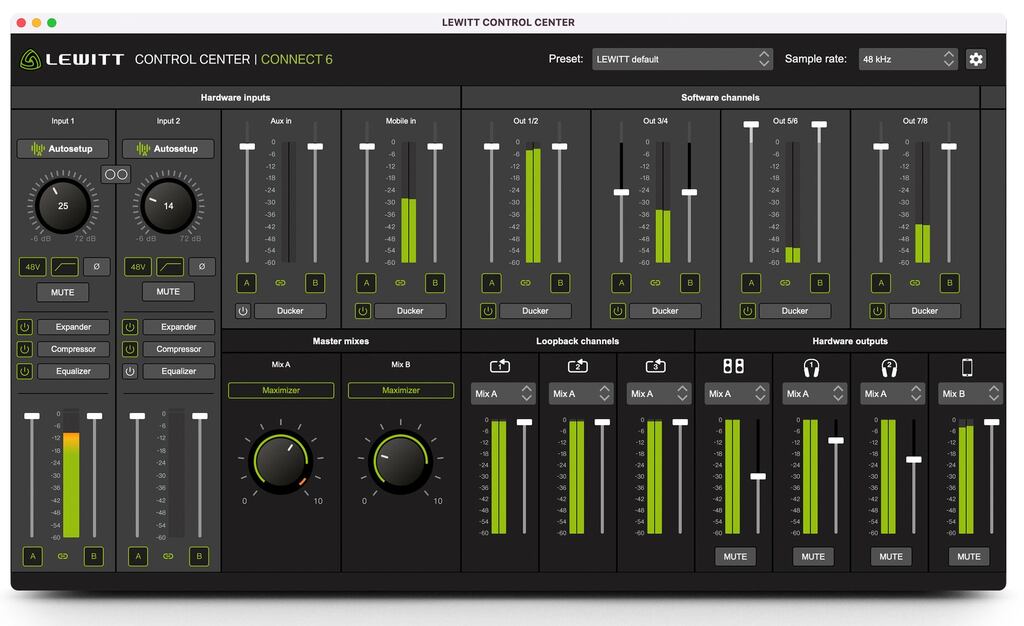Click the stereo link icon between Input 1 and 2
The width and height of the screenshot is (1024, 626).
(x=116, y=174)
